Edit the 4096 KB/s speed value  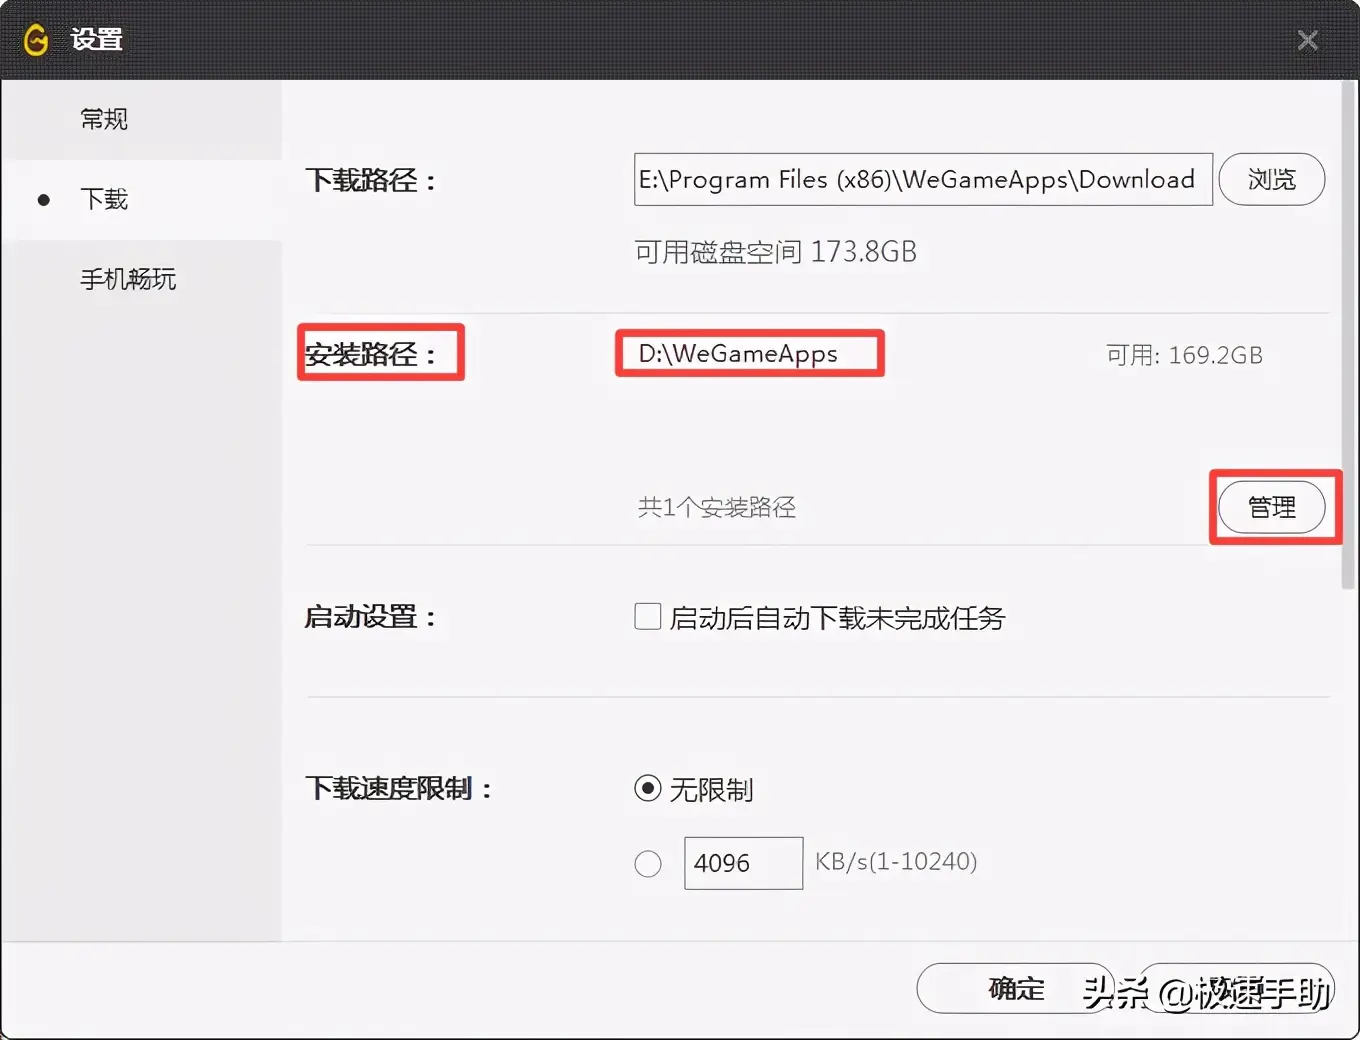[x=743, y=862]
